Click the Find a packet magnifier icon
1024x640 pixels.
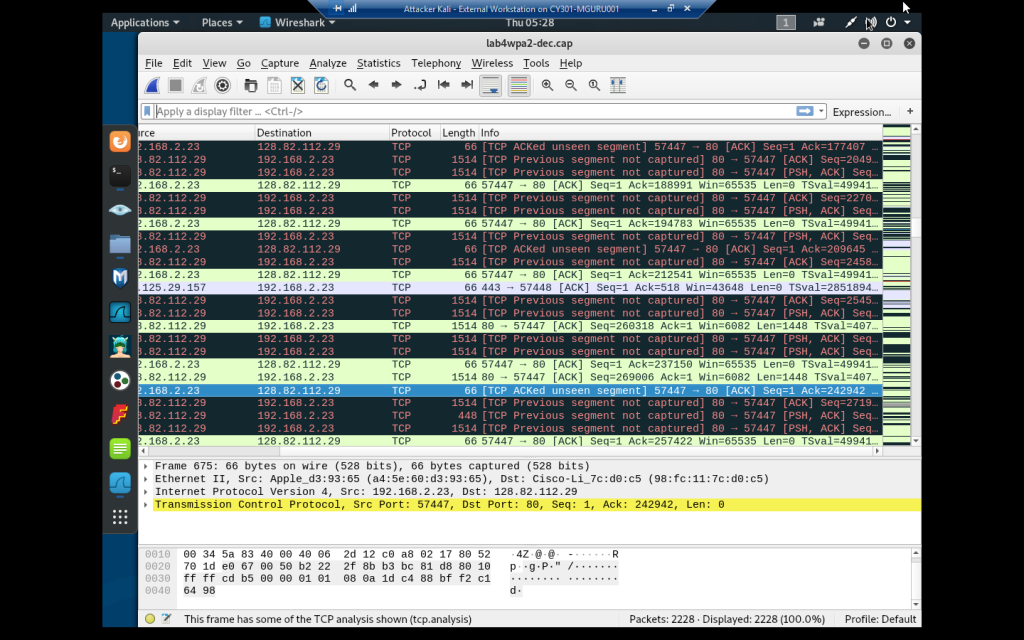coord(350,86)
